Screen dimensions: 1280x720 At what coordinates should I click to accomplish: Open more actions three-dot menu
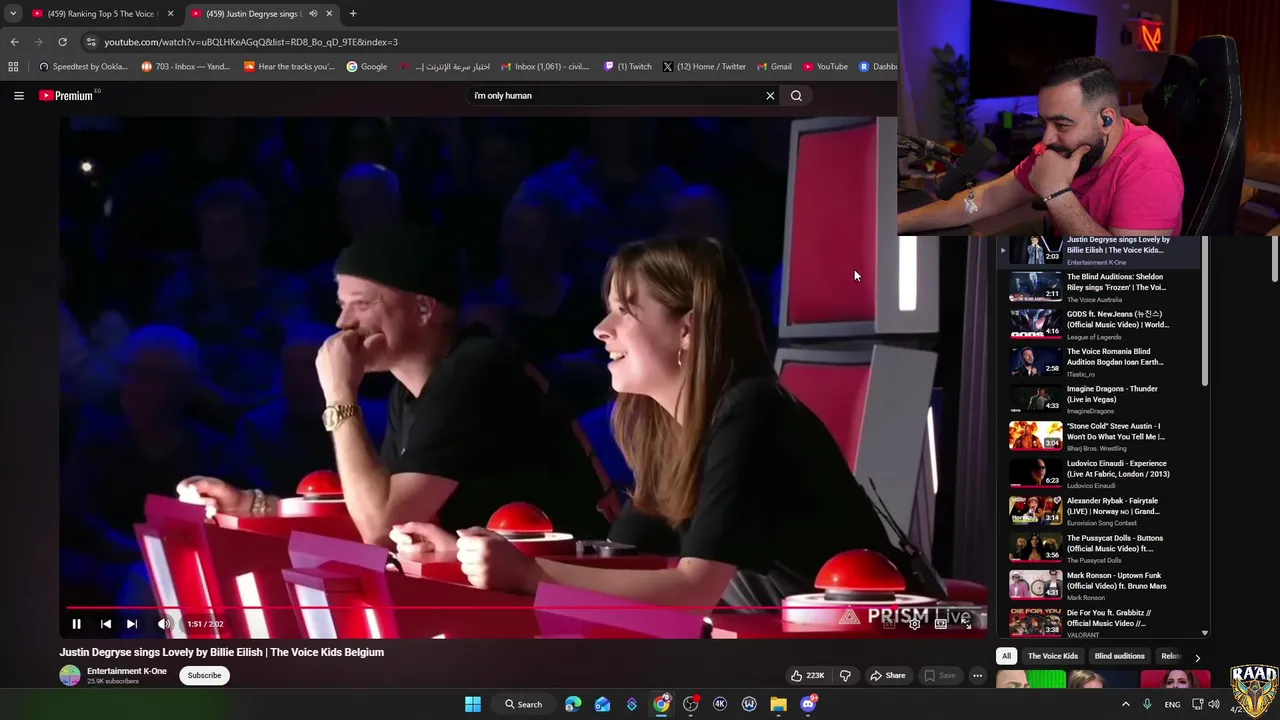978,676
